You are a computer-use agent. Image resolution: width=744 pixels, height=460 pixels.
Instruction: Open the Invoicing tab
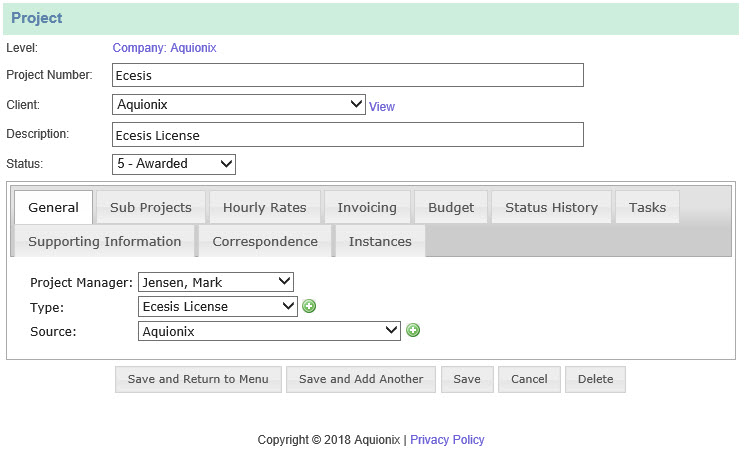[x=367, y=207]
